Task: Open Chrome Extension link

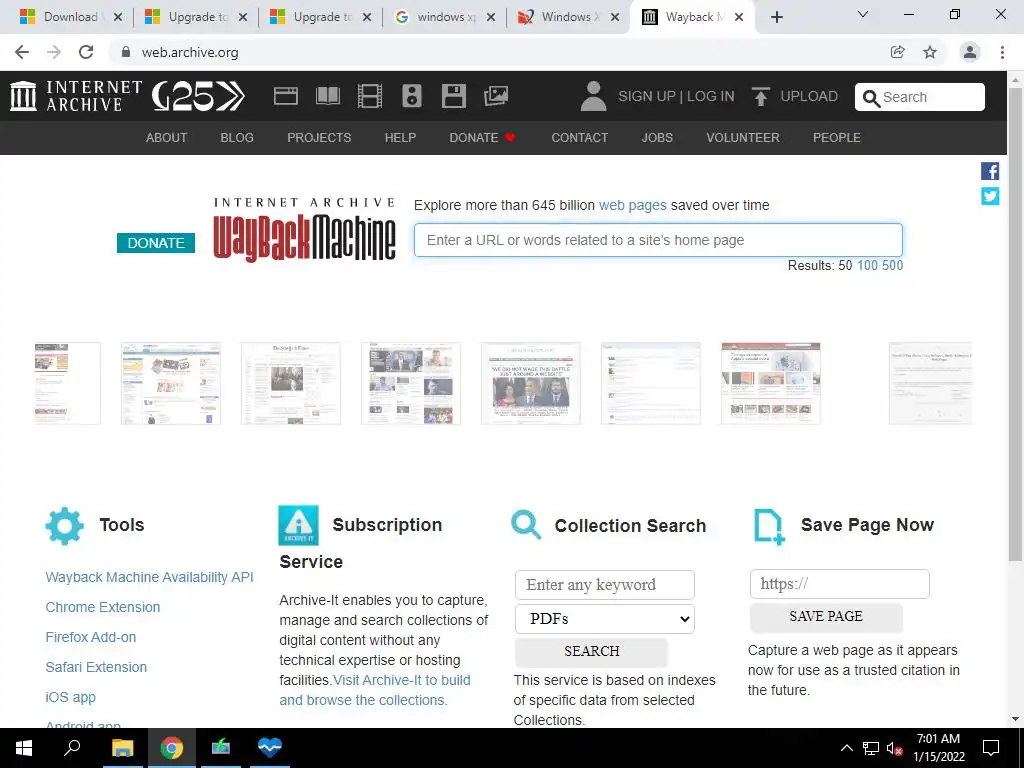Action: pos(103,607)
